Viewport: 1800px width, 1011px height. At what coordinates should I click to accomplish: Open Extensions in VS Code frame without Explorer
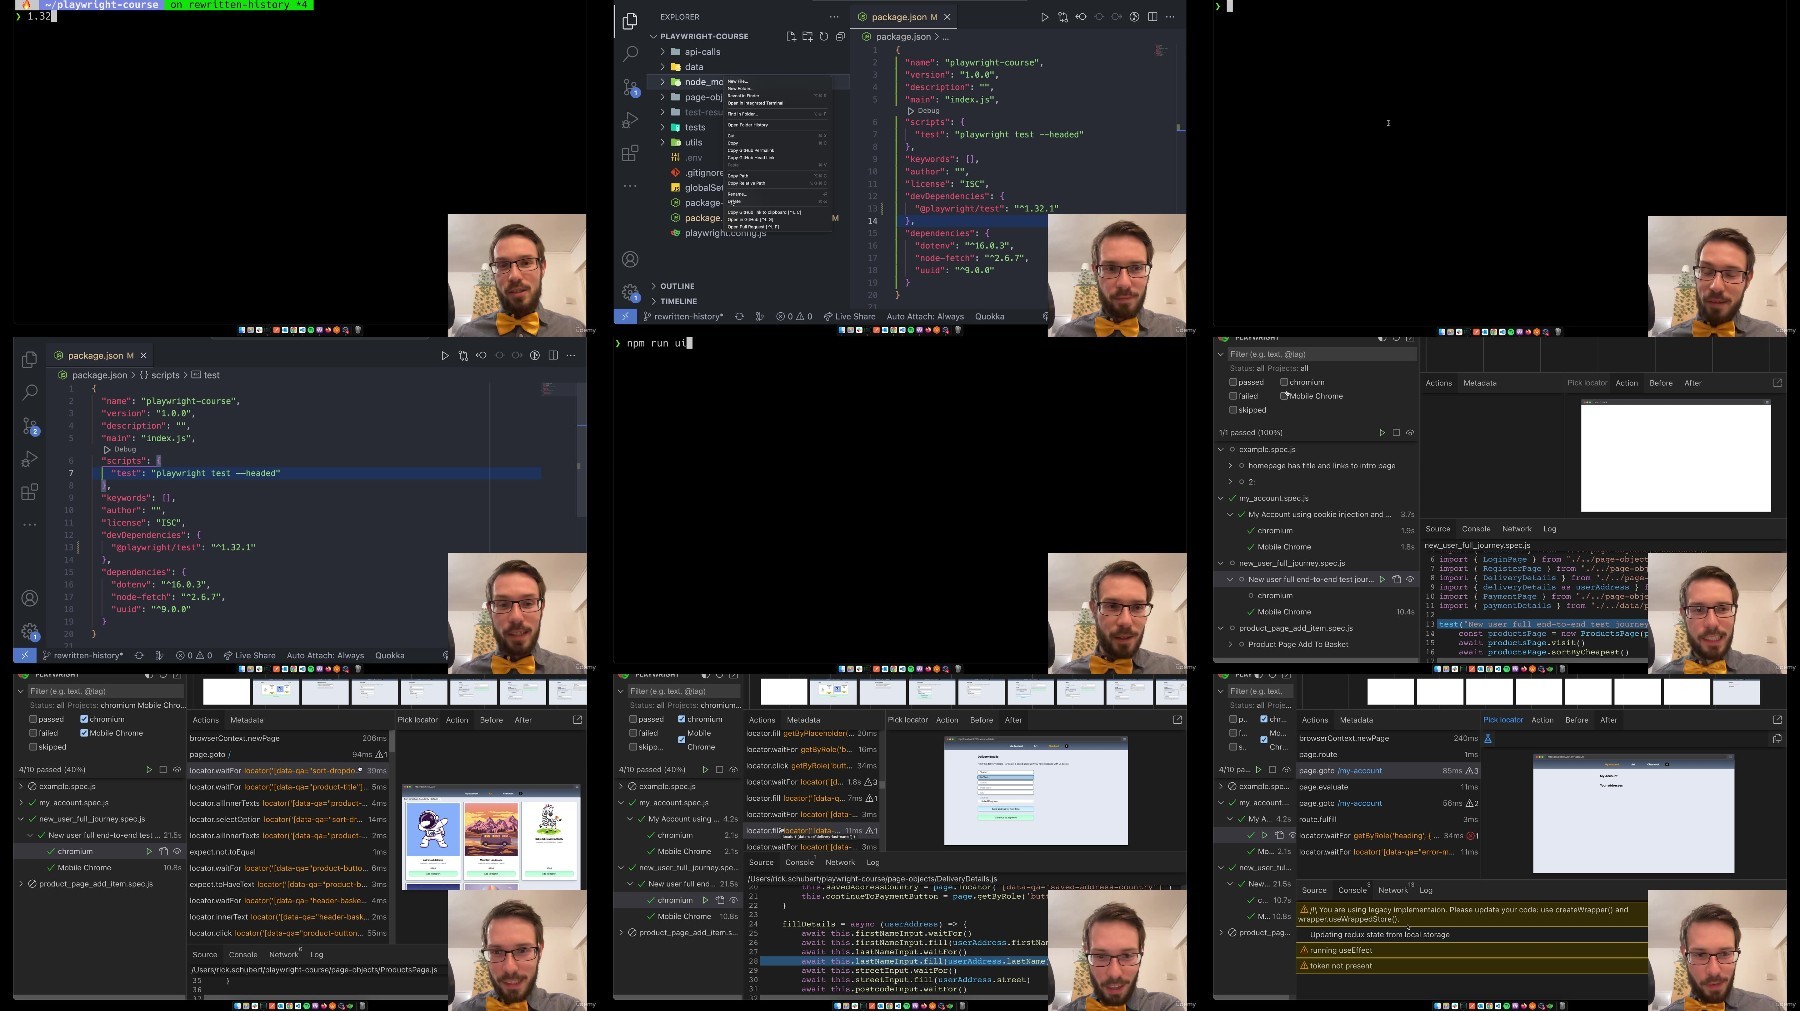coord(30,492)
